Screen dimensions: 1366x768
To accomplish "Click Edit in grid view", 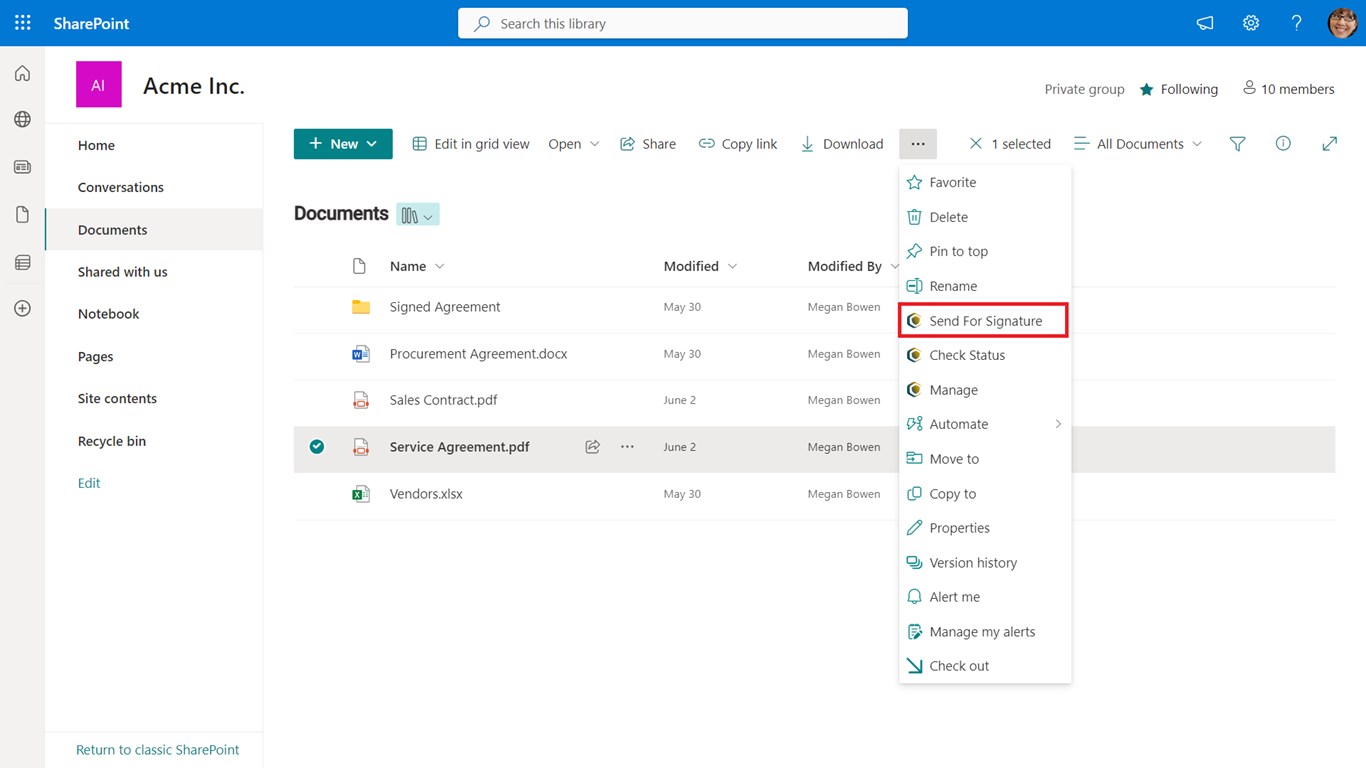I will 471,144.
